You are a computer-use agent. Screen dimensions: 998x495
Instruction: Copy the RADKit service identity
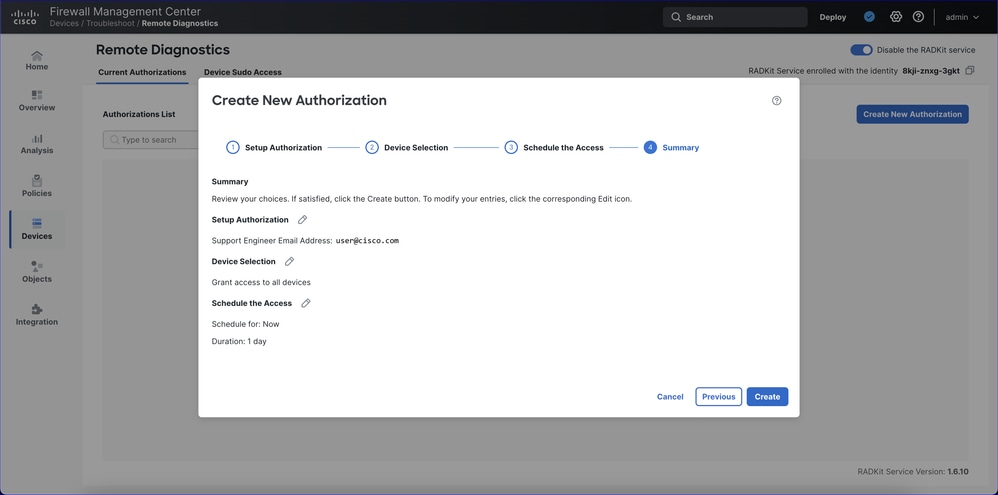970,71
